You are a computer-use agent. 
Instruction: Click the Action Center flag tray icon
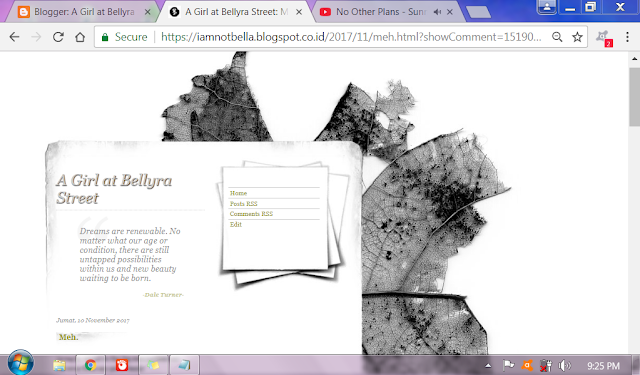[508, 365]
